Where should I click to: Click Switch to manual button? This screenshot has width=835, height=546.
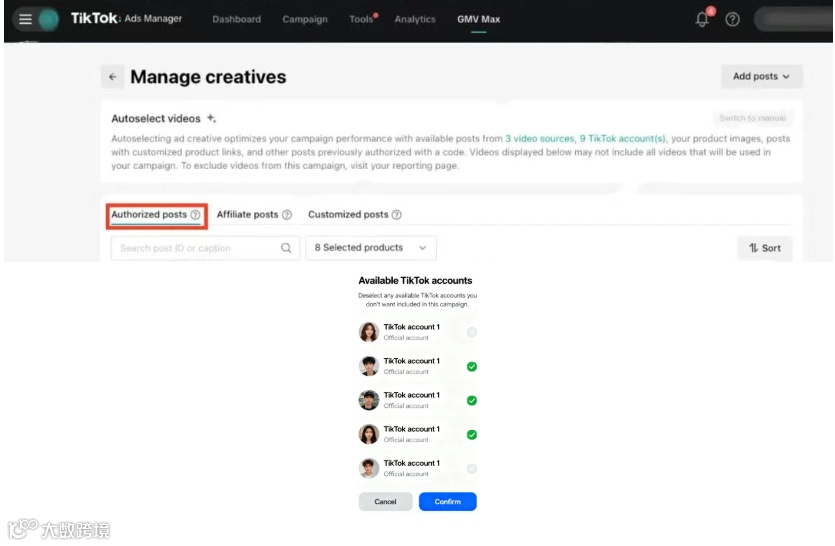[x=752, y=118]
